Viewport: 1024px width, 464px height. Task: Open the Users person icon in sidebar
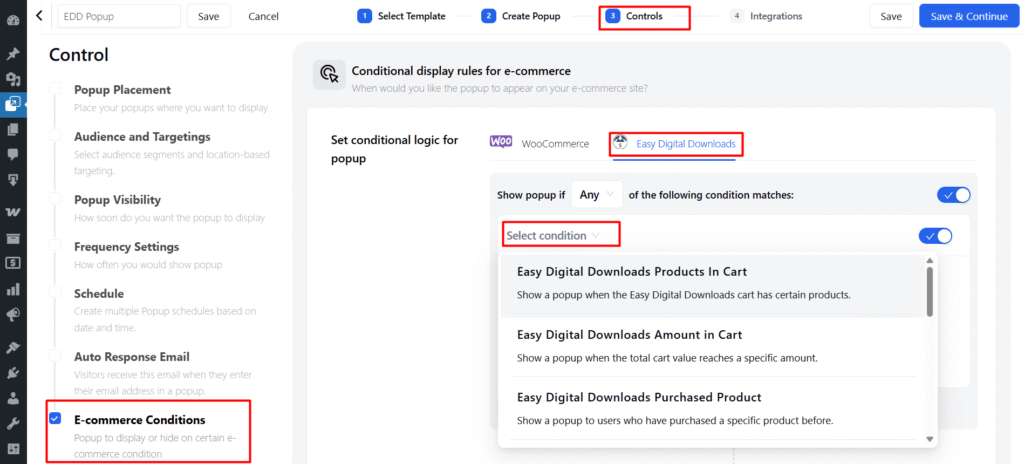(x=13, y=399)
